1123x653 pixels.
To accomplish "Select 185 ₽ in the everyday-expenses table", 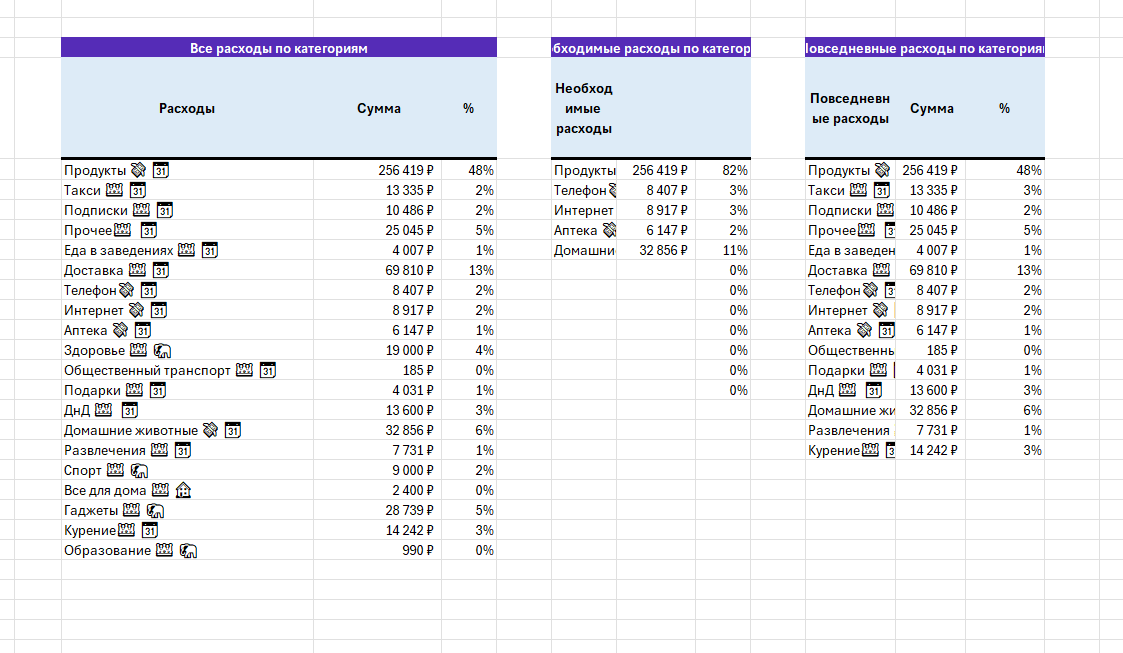I will coord(929,350).
